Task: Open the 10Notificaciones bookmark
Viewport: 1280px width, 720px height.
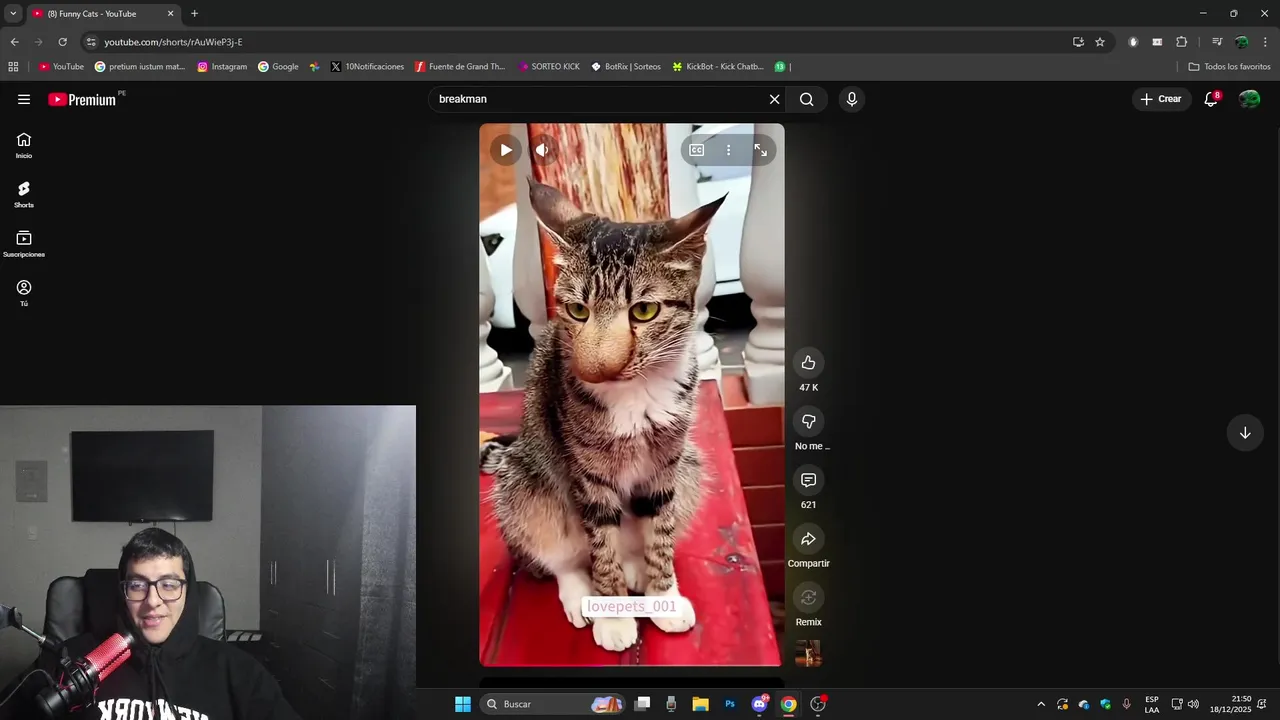Action: pos(367,67)
